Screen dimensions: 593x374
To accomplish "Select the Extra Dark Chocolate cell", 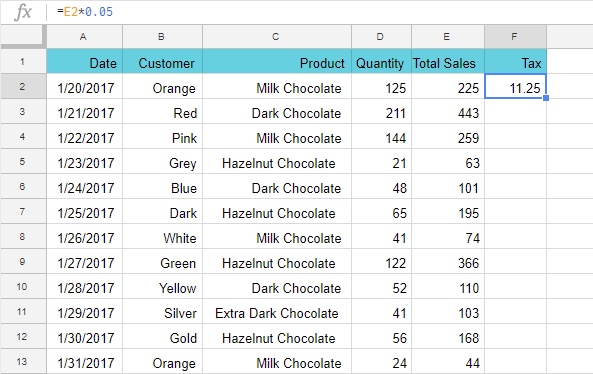I will pyautogui.click(x=277, y=312).
